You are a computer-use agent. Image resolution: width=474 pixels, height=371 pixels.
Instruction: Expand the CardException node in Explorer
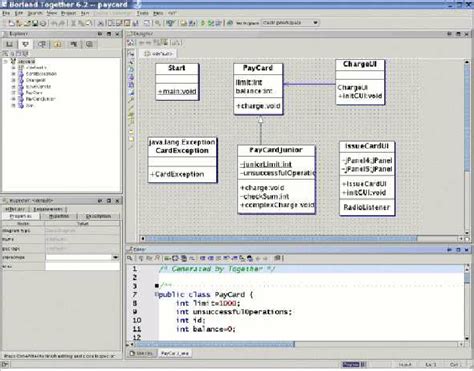[x=14, y=74]
